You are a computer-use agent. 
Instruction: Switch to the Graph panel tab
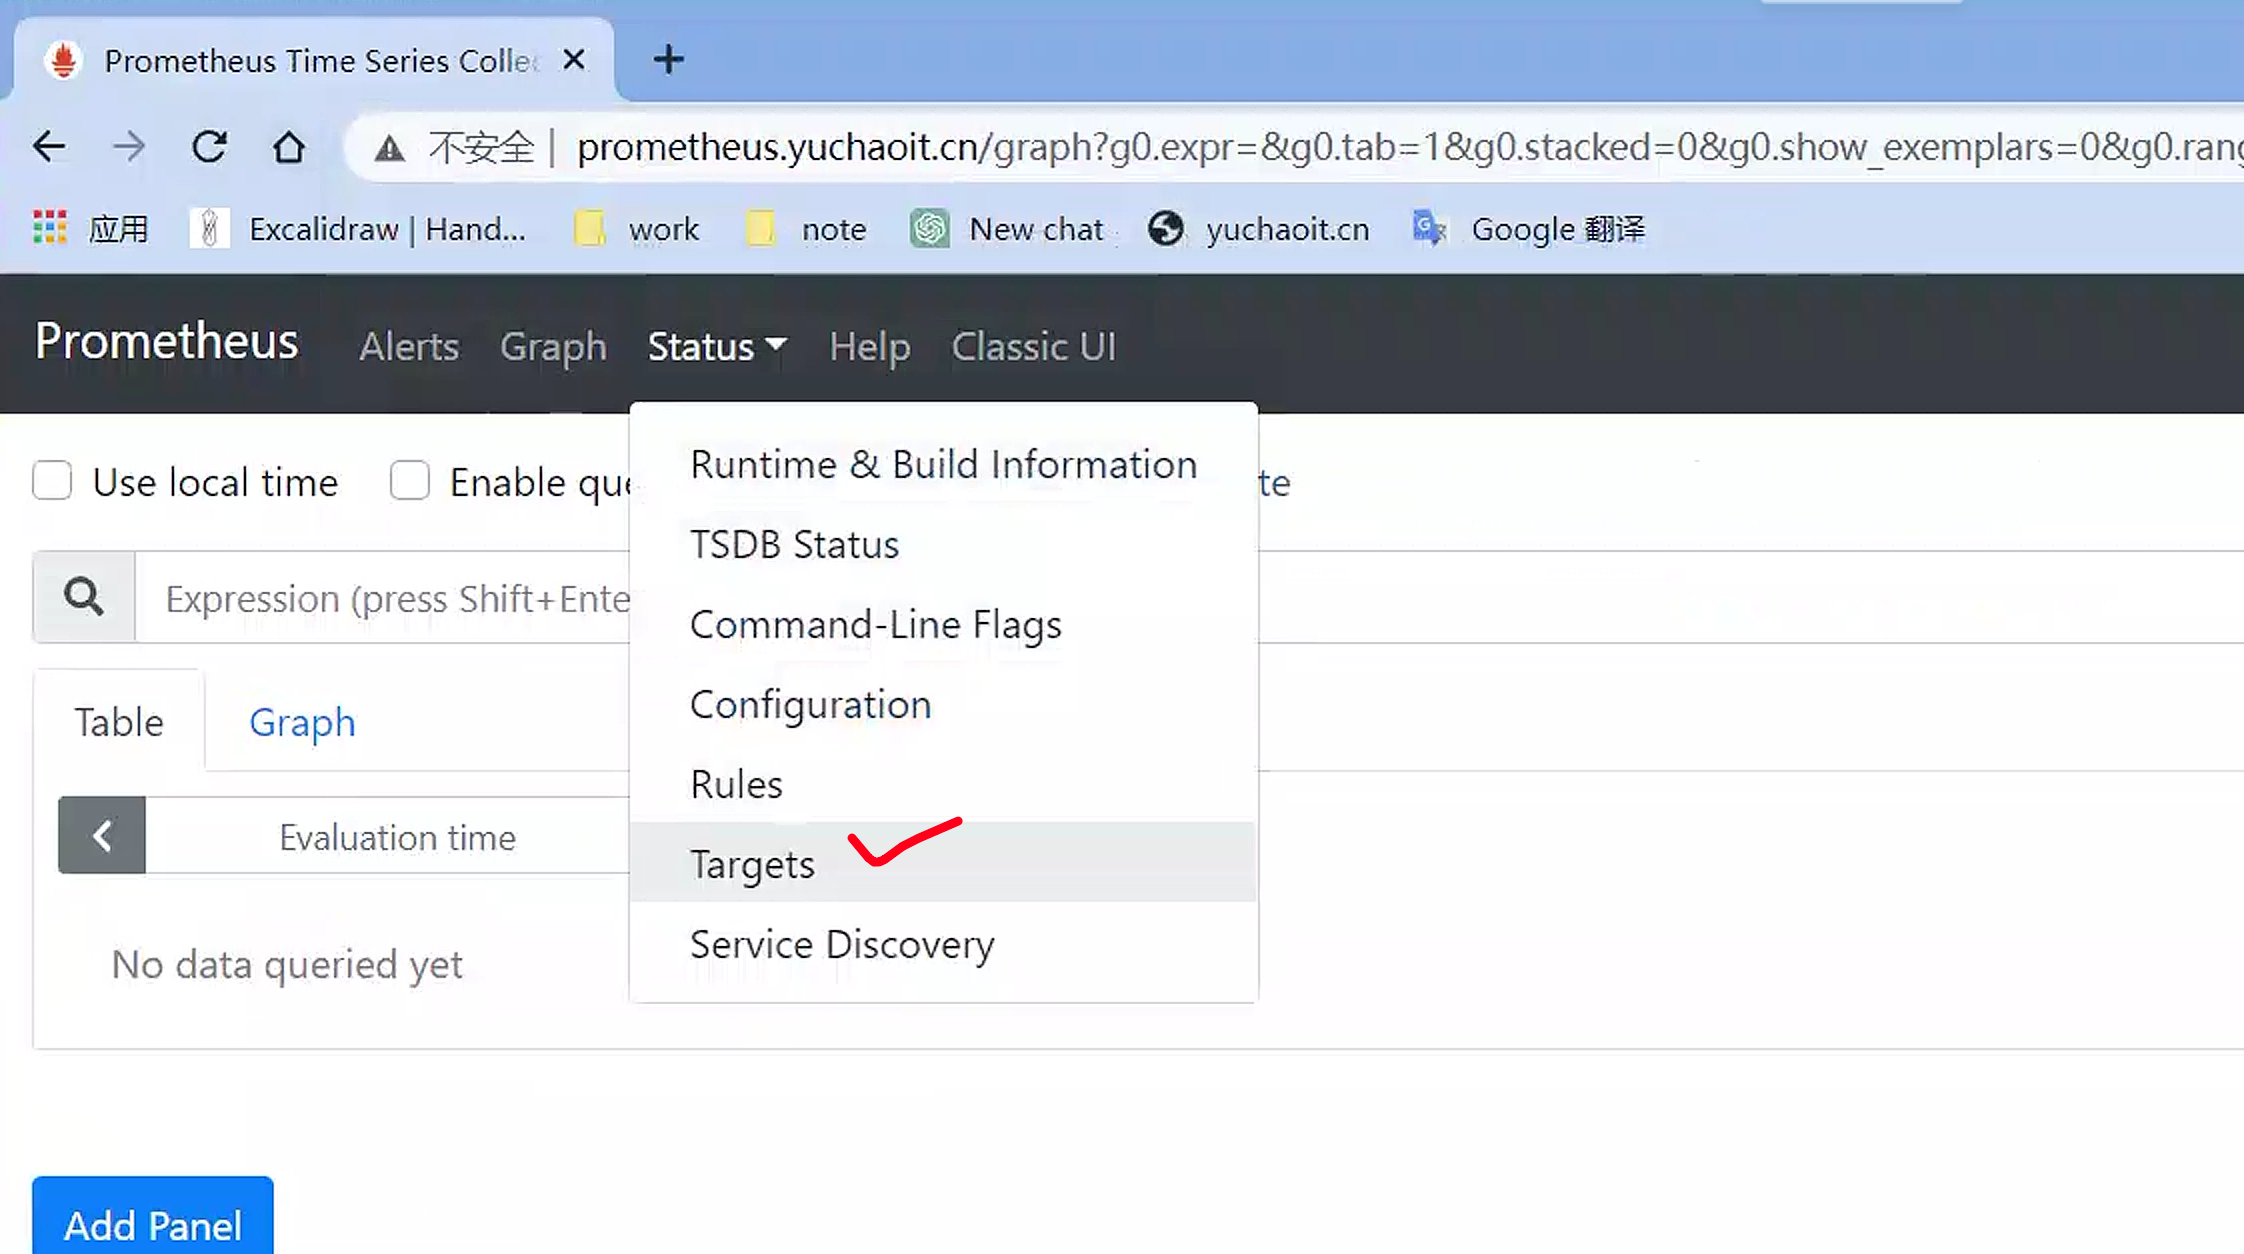tap(302, 722)
